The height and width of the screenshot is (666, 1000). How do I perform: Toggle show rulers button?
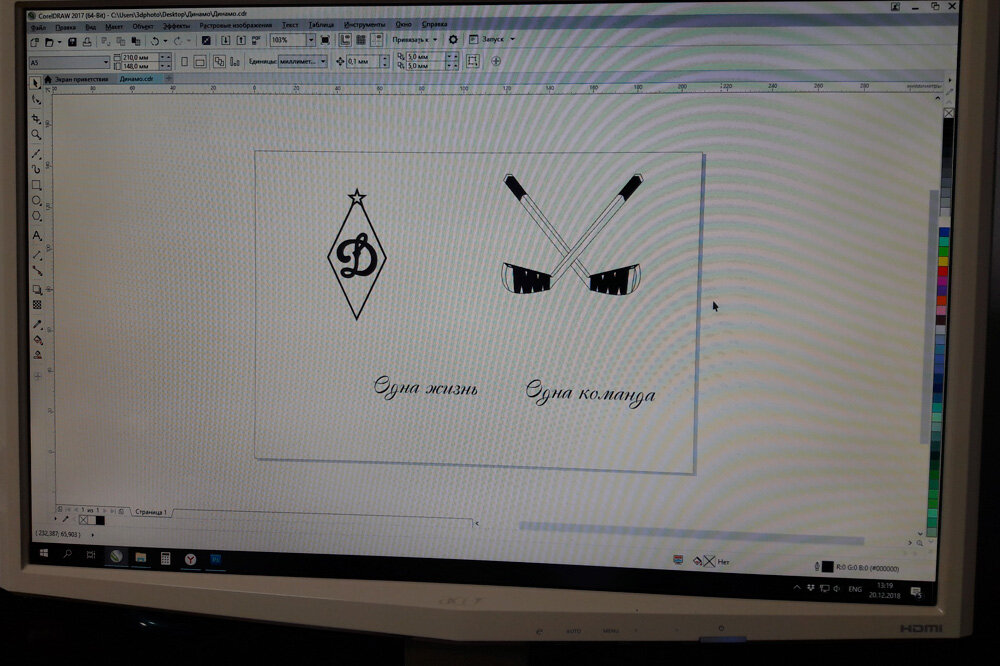(x=345, y=40)
